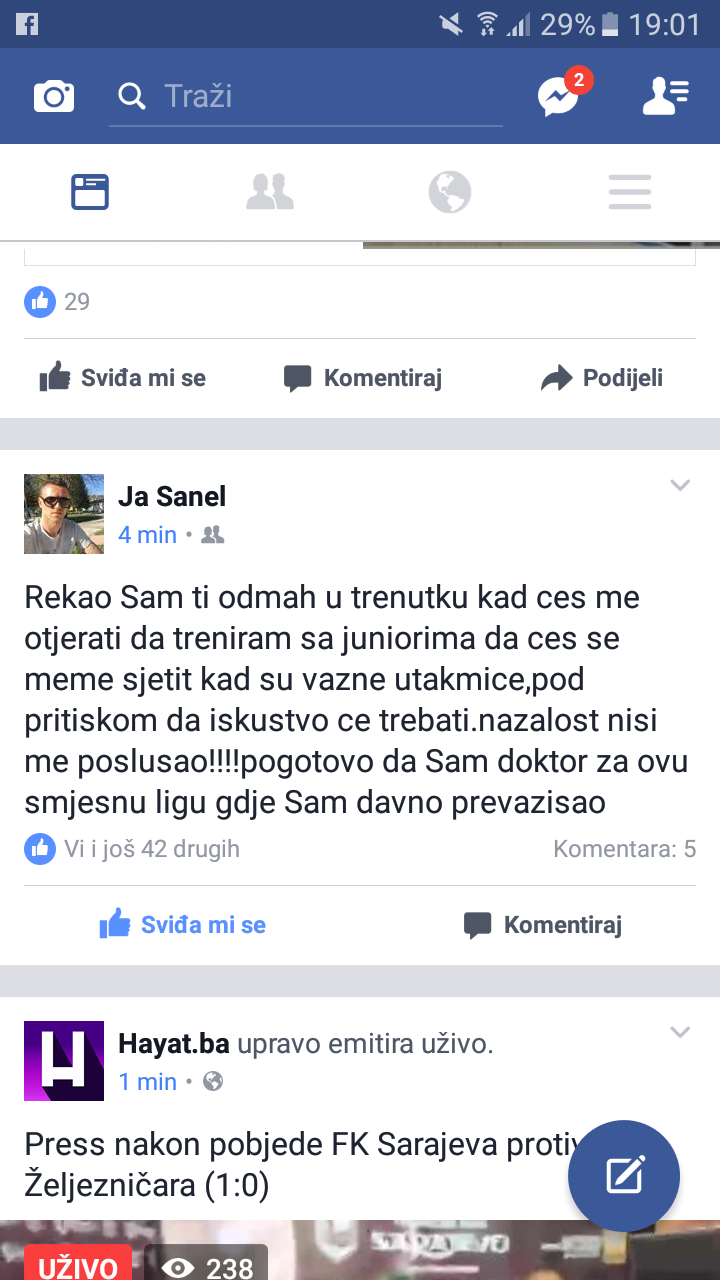
Task: Open the Notifications globe tab
Action: click(x=450, y=192)
